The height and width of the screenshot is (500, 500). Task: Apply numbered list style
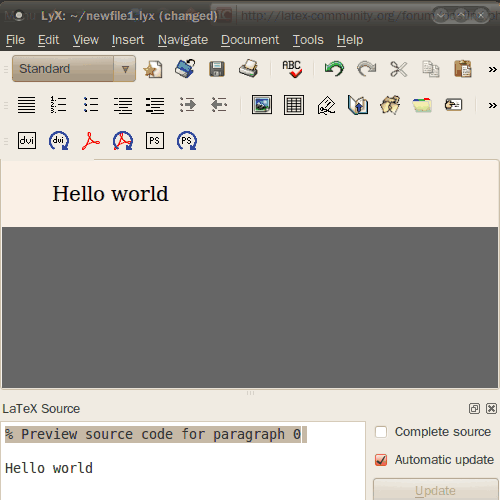(58, 105)
